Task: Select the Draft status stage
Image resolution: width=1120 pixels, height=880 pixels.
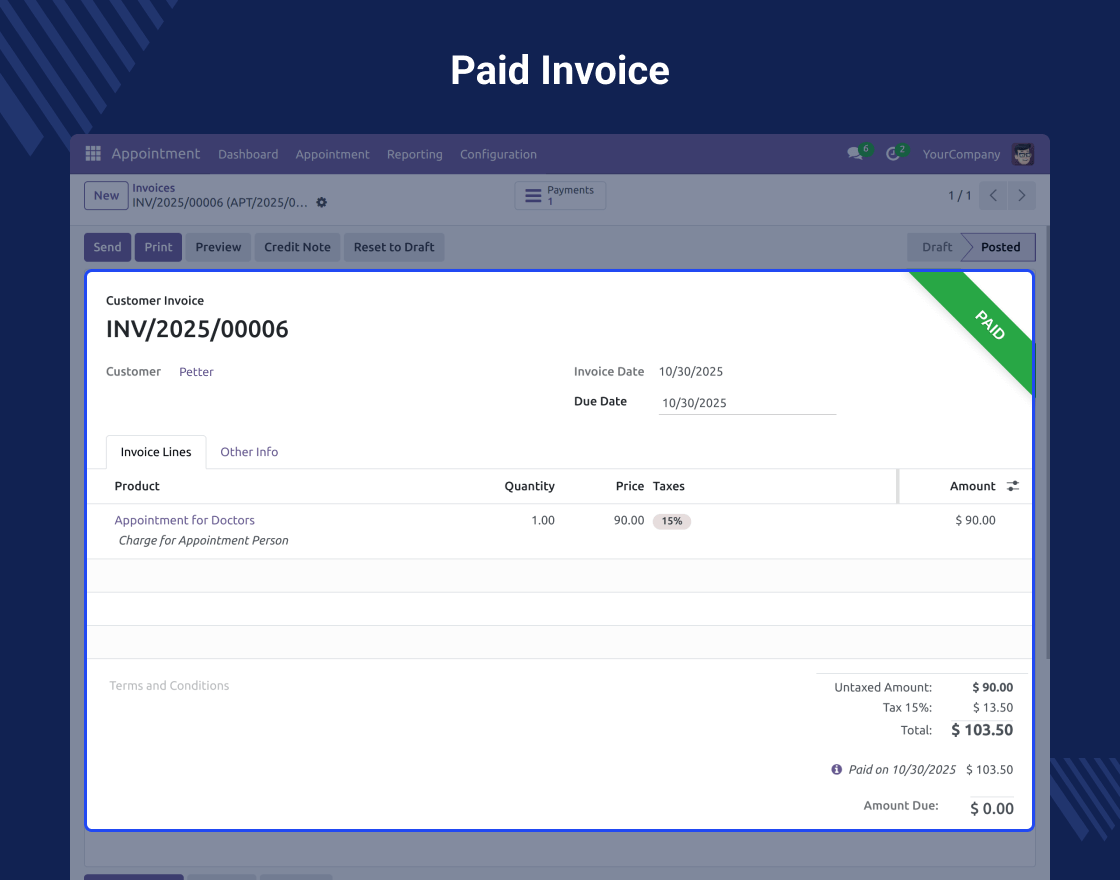Action: pyautogui.click(x=936, y=247)
